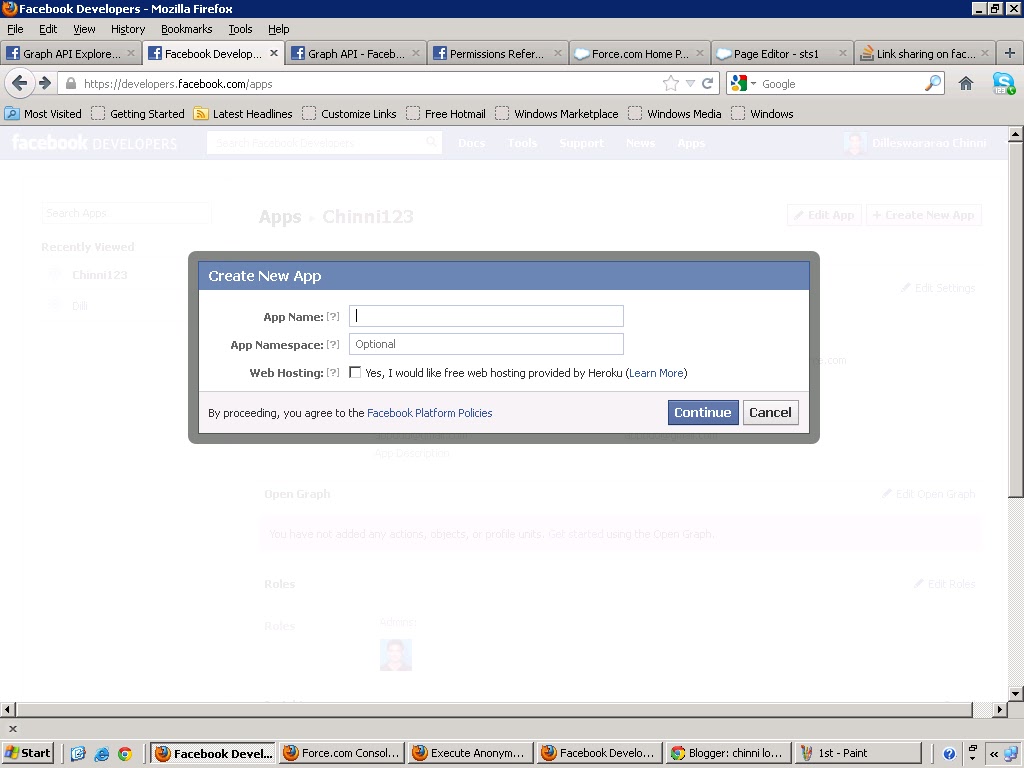This screenshot has height=768, width=1024.
Task: Open the Bookmarks menu
Action: pyautogui.click(x=187, y=29)
